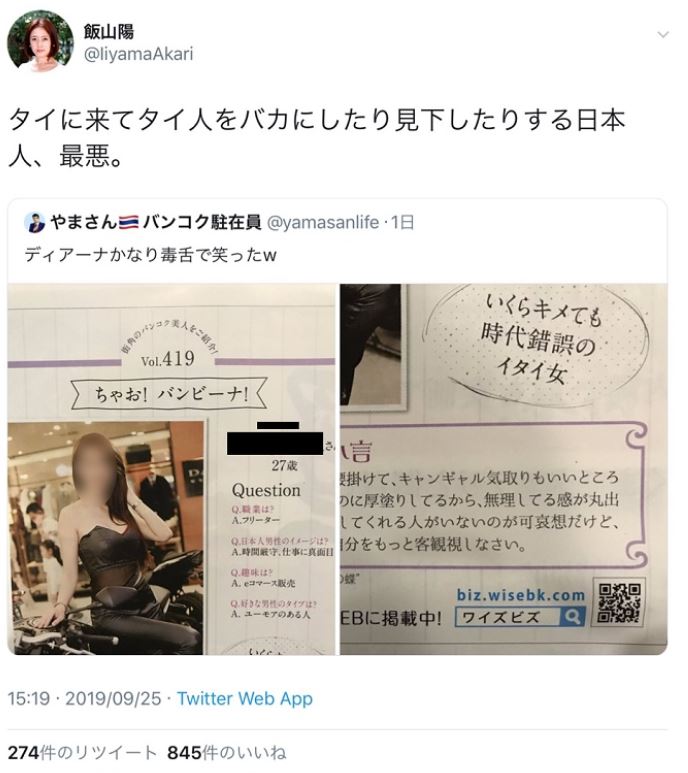Open the tweet options chevron menu
688x773 pixels.
[x=663, y=35]
